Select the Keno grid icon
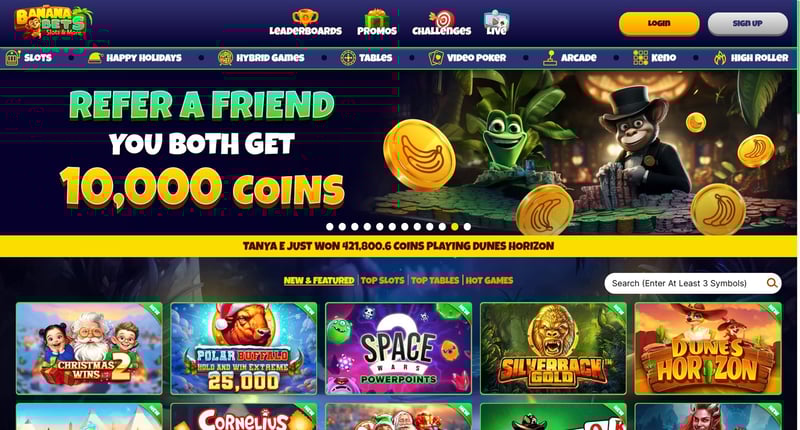The height and width of the screenshot is (430, 800). point(640,58)
